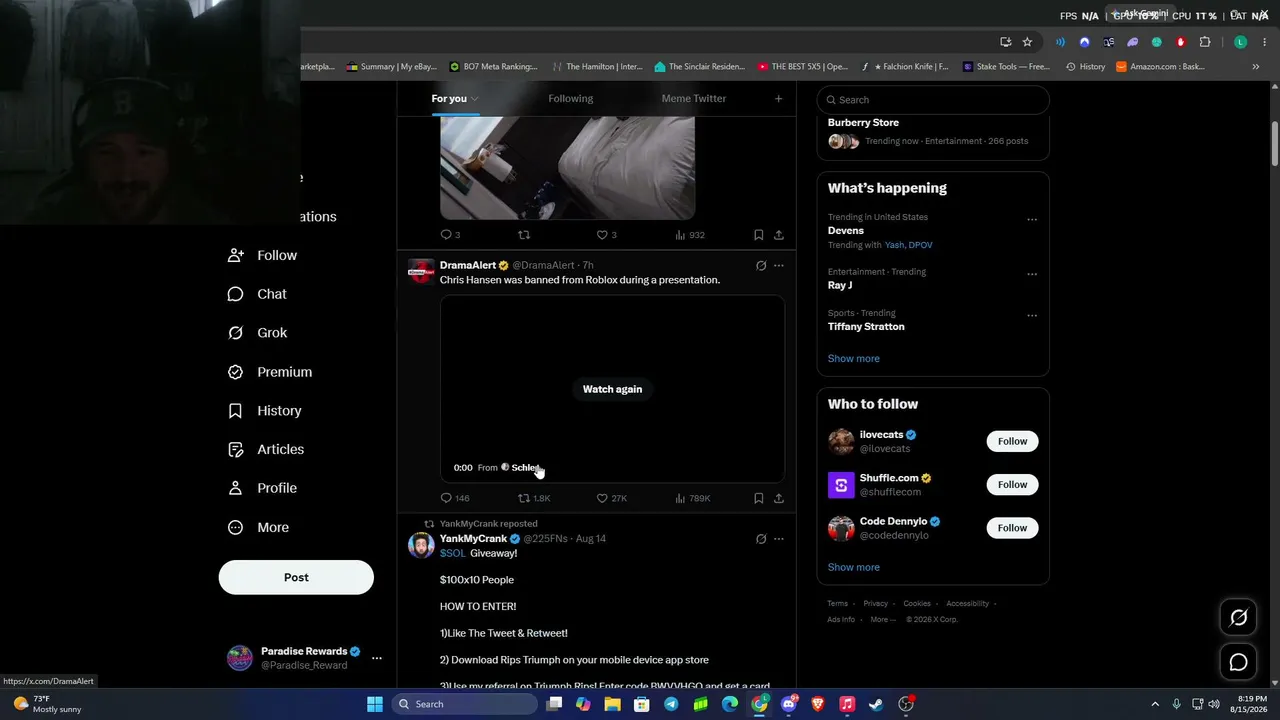Click Grok icon on YankMyCrank post

pos(761,539)
